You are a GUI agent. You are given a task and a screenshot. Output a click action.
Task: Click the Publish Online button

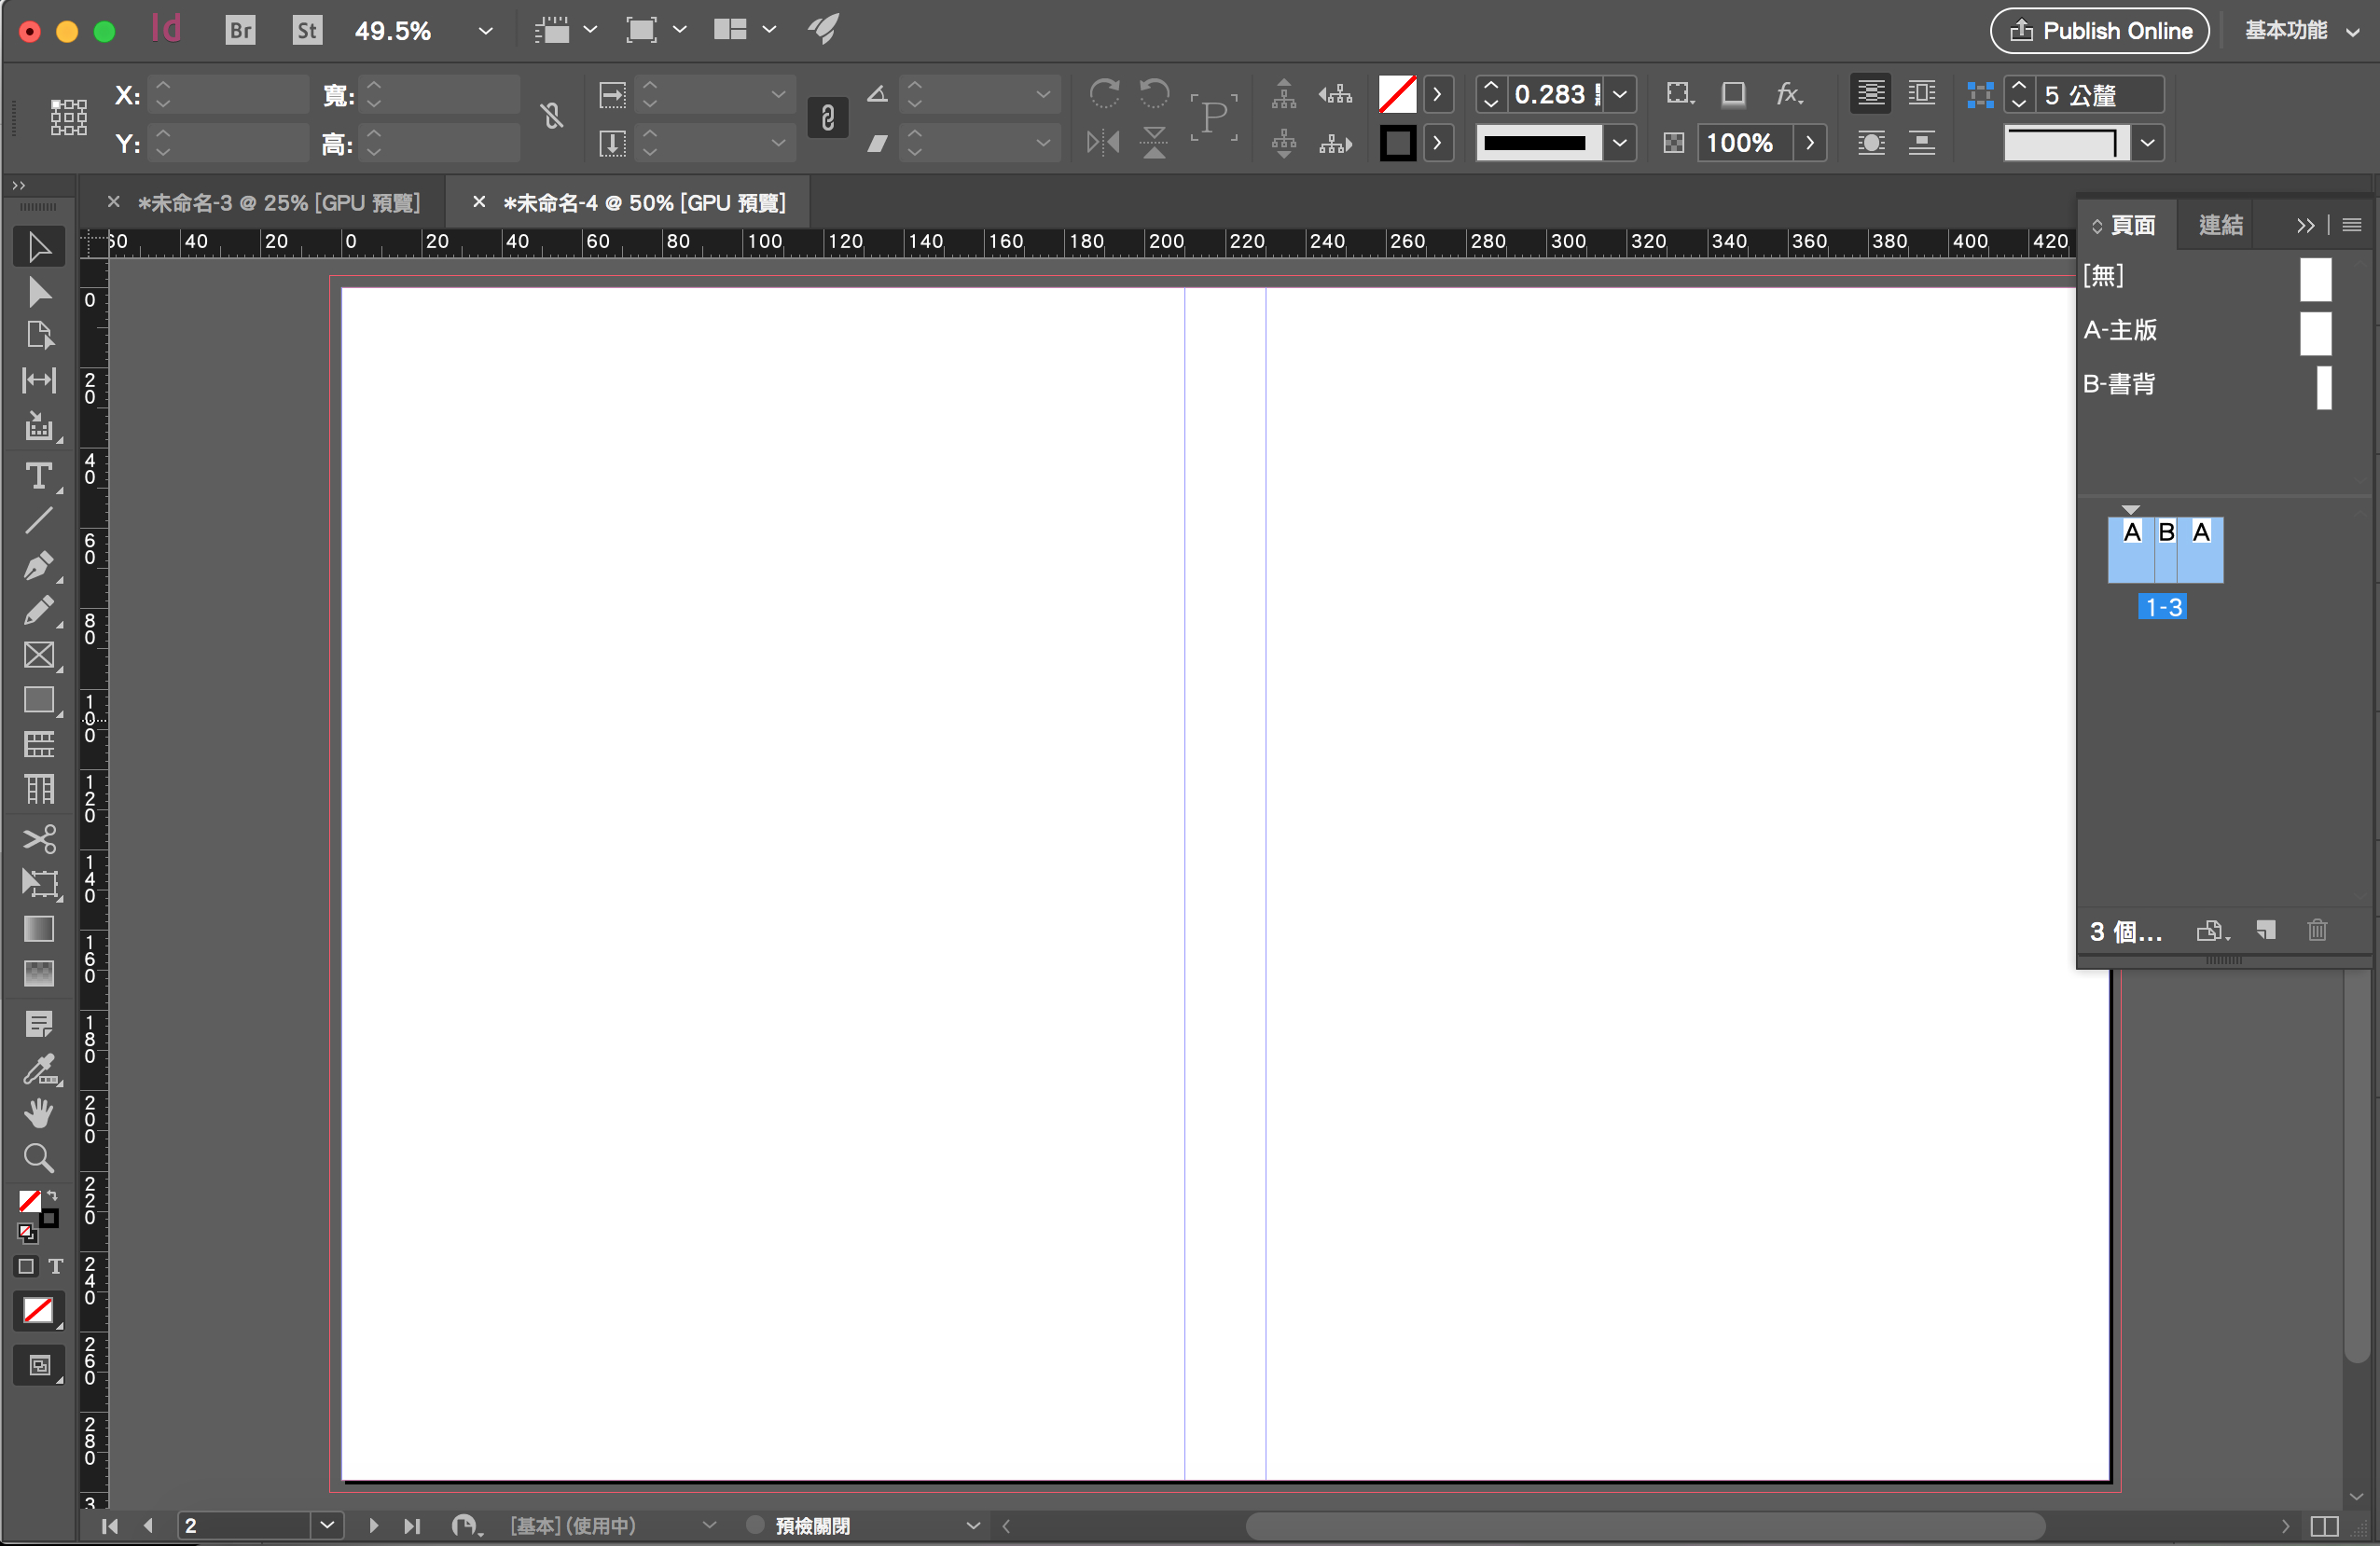[2100, 30]
